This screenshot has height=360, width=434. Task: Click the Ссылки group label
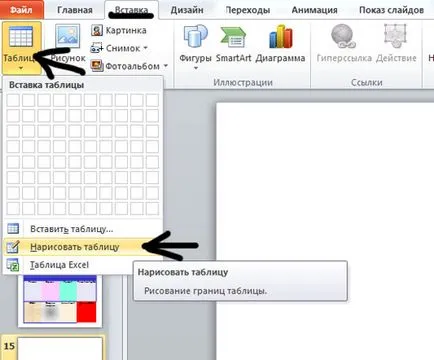click(366, 82)
